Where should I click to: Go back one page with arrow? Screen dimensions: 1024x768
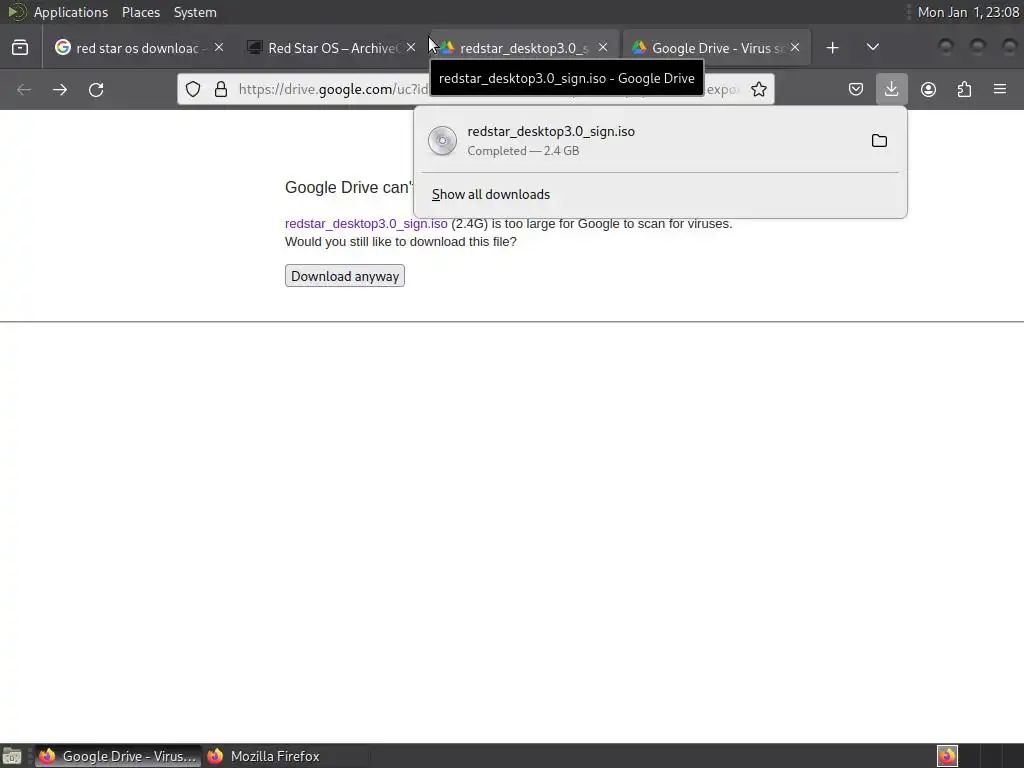pos(24,89)
